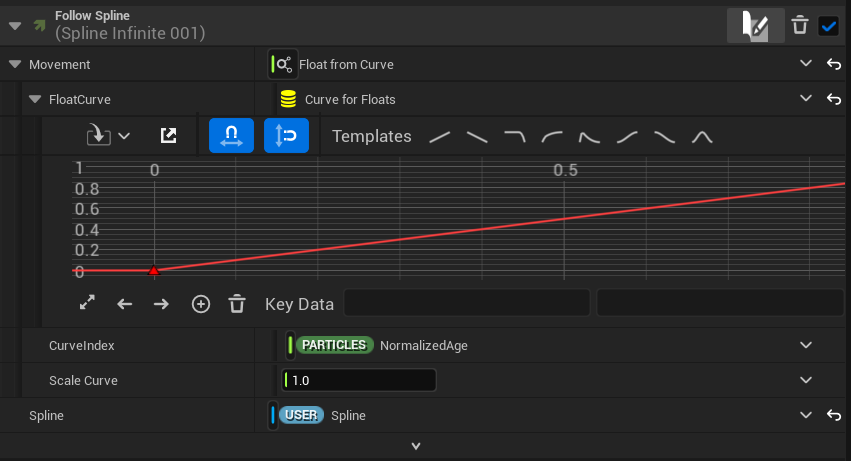
Task: Add a new key to the curve
Action: tap(200, 304)
